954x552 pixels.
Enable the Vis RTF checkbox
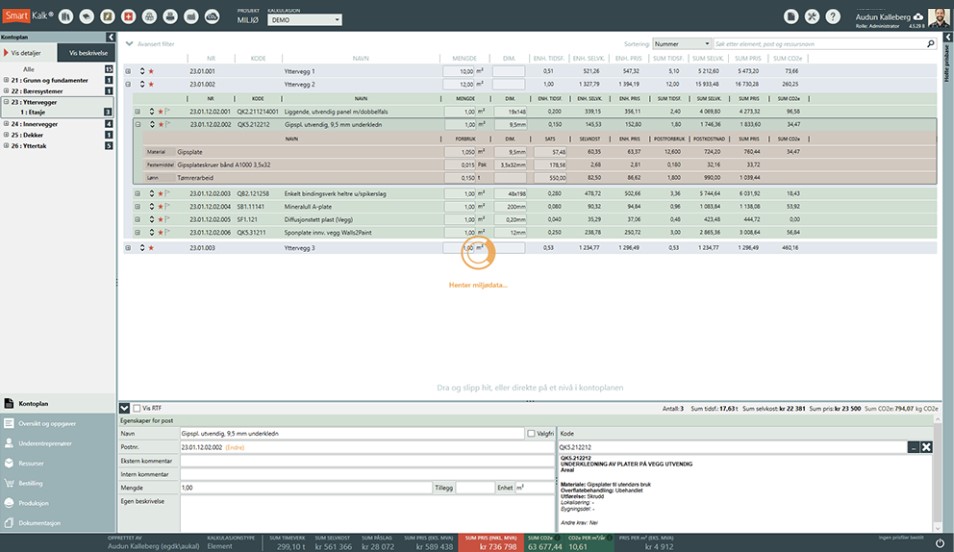pos(137,408)
